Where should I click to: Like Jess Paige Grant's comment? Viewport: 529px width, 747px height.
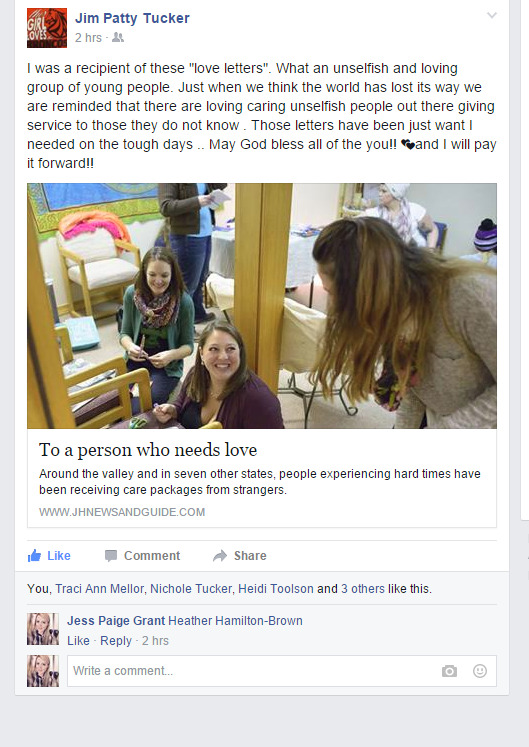point(78,641)
